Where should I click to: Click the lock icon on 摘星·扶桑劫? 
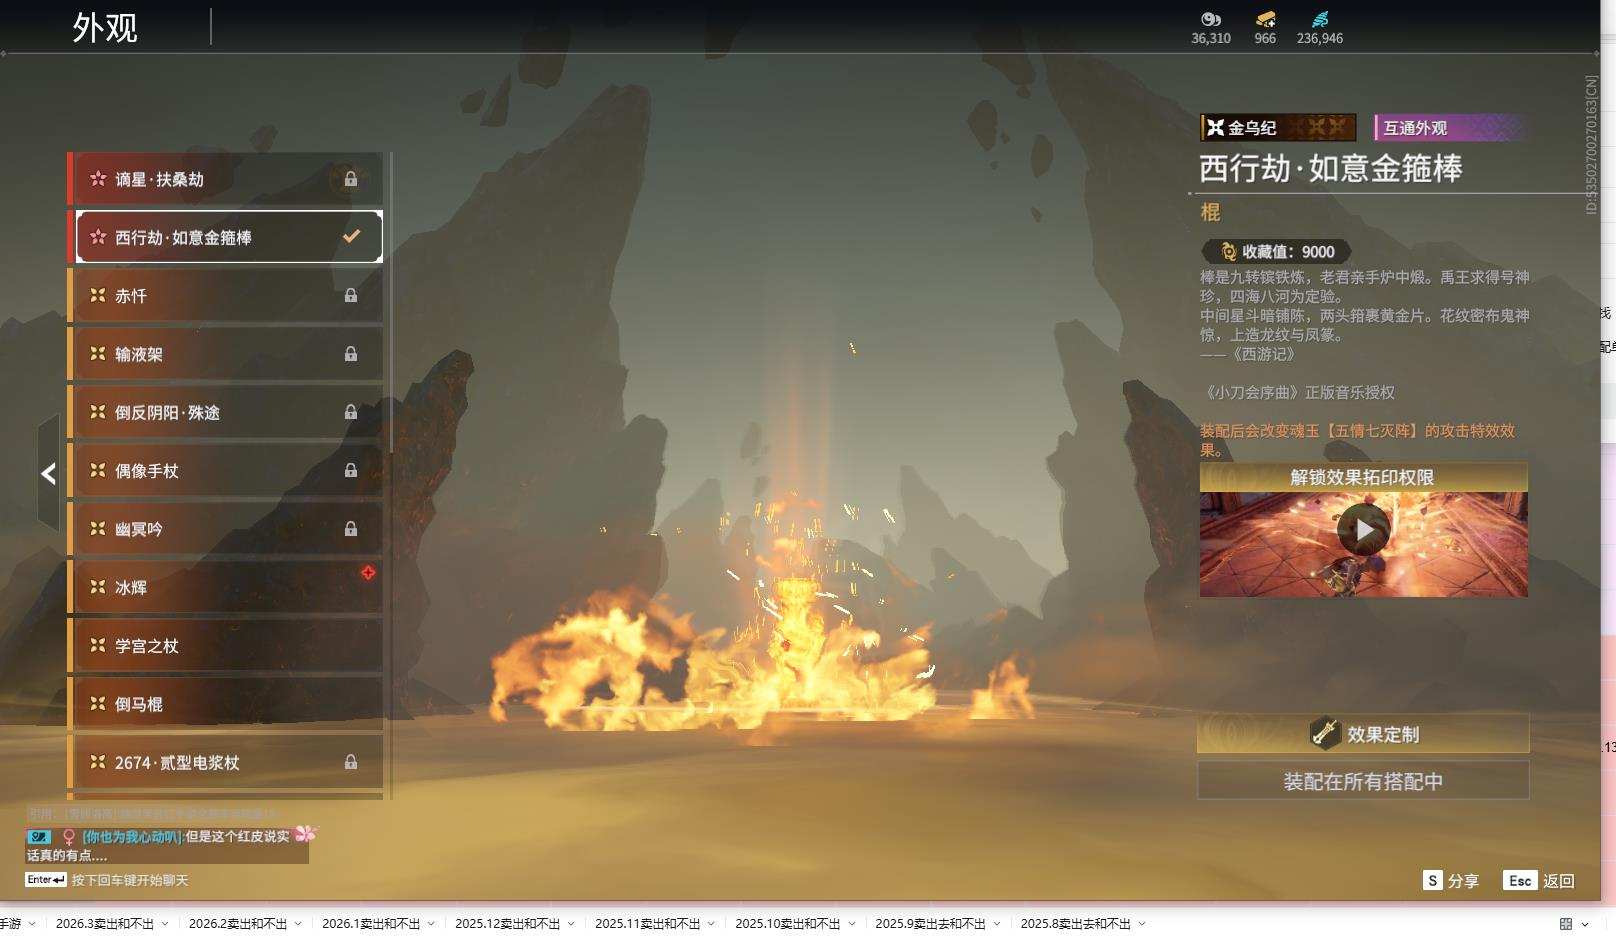point(351,179)
